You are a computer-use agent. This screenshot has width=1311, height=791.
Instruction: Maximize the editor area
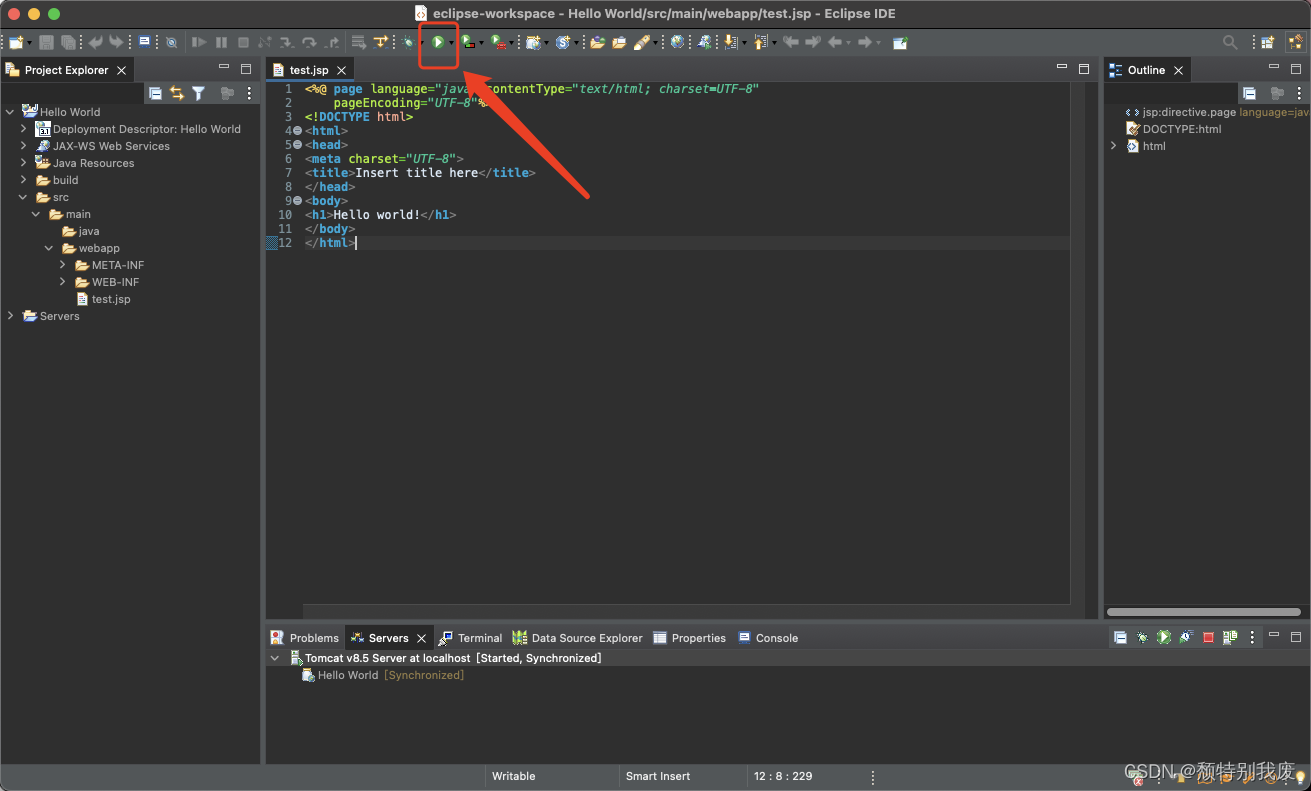(1084, 69)
